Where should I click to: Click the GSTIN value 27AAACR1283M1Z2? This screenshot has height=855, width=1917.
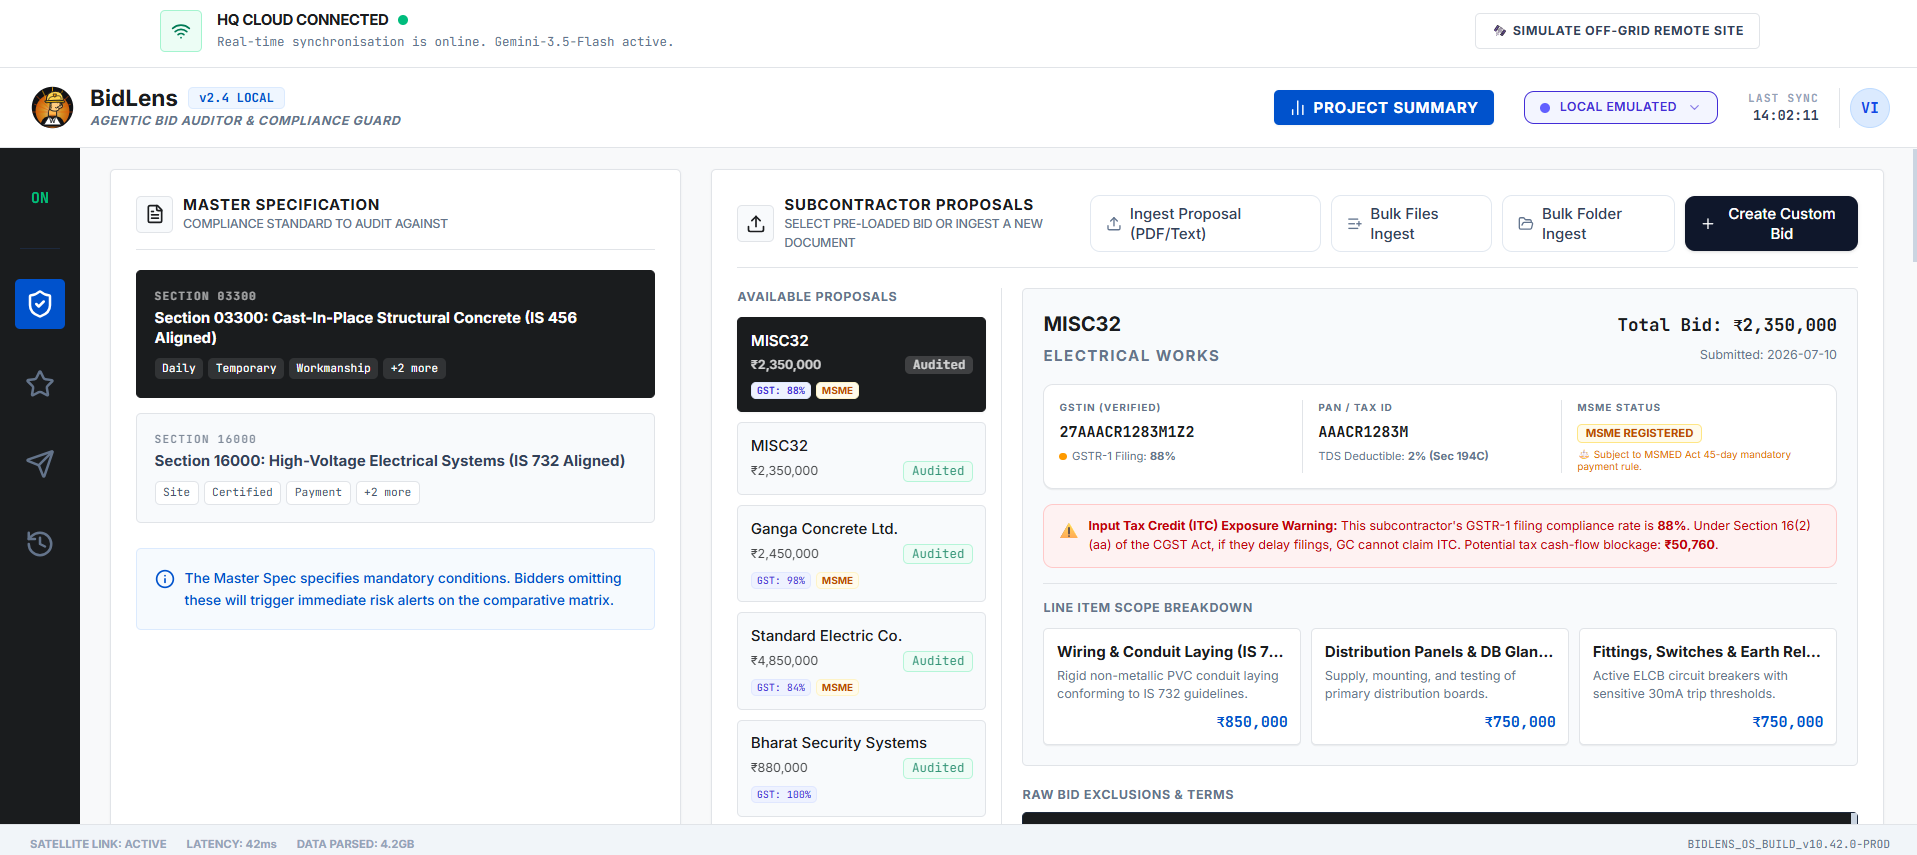coord(1127,432)
